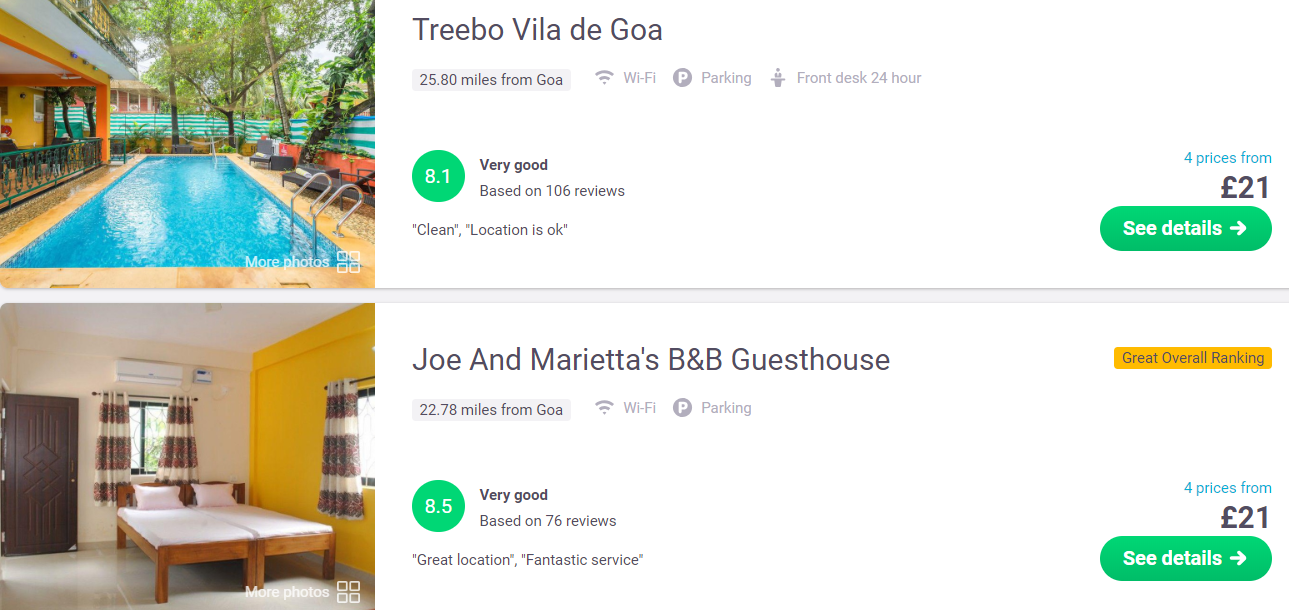Click the 8.5 rating badge for Joe And Marietta's
The height and width of the screenshot is (610, 1289).
point(438,507)
